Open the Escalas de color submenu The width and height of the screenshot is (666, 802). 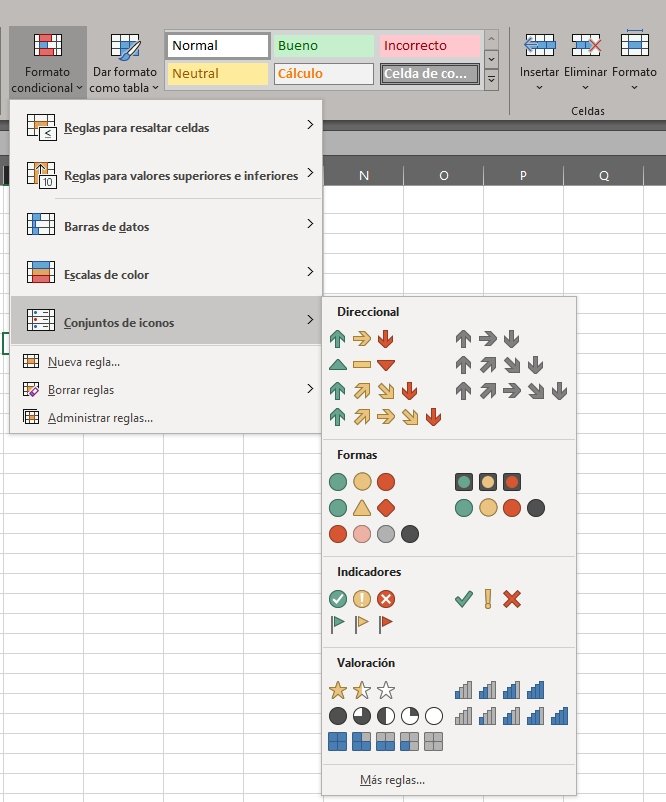click(166, 274)
